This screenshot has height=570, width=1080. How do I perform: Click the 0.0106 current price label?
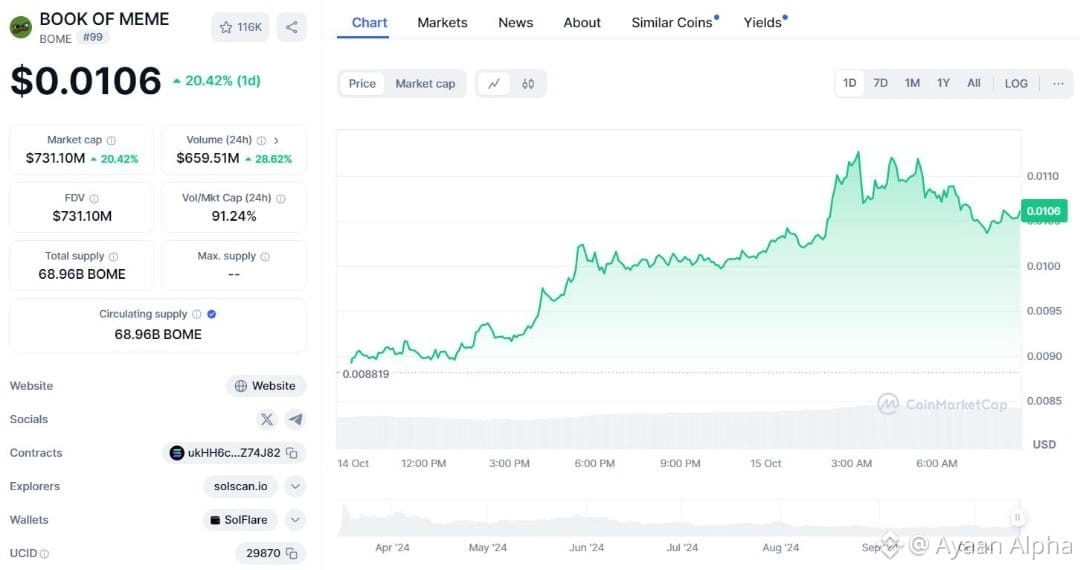click(1043, 211)
